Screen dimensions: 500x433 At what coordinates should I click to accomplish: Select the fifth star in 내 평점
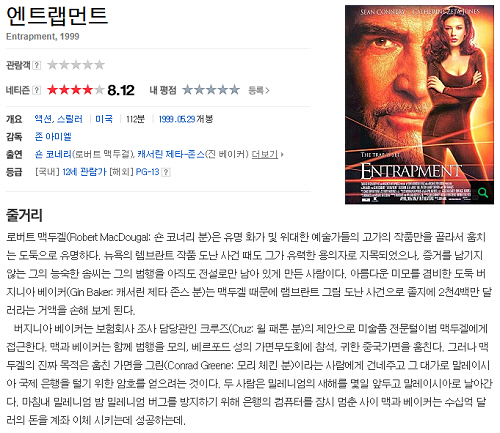234,90
